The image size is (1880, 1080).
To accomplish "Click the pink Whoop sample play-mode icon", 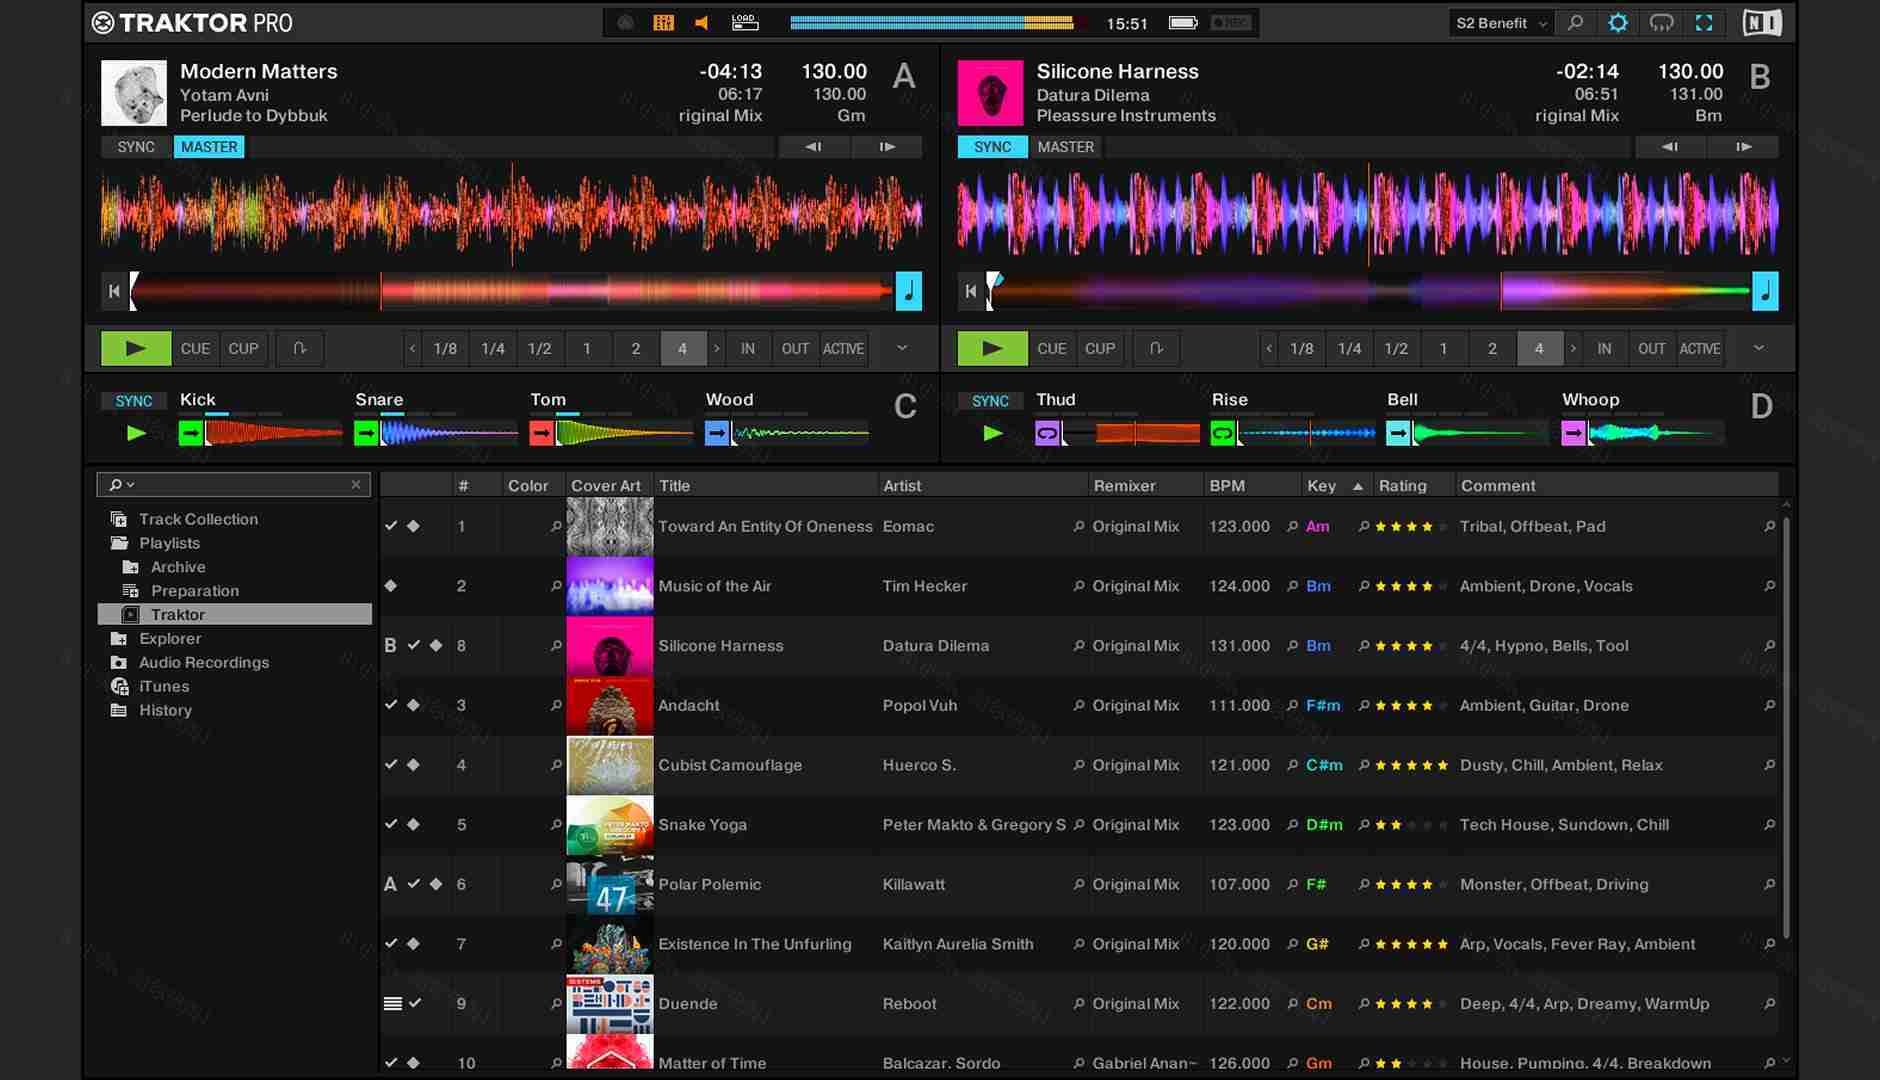I will (x=1573, y=433).
